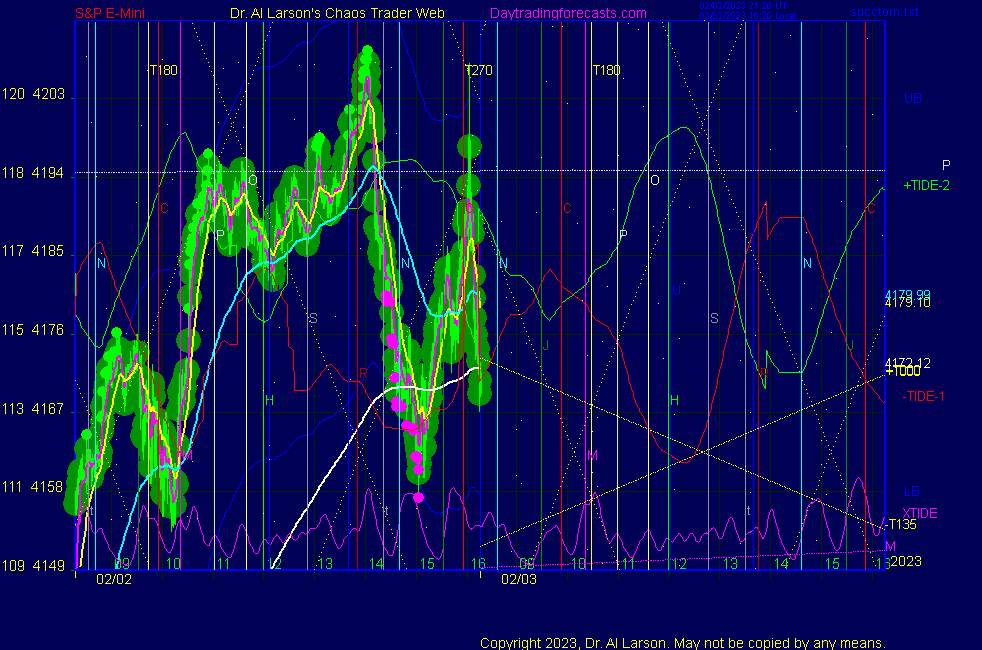
Task: Click the XTIDE legend label
Action: coord(919,513)
